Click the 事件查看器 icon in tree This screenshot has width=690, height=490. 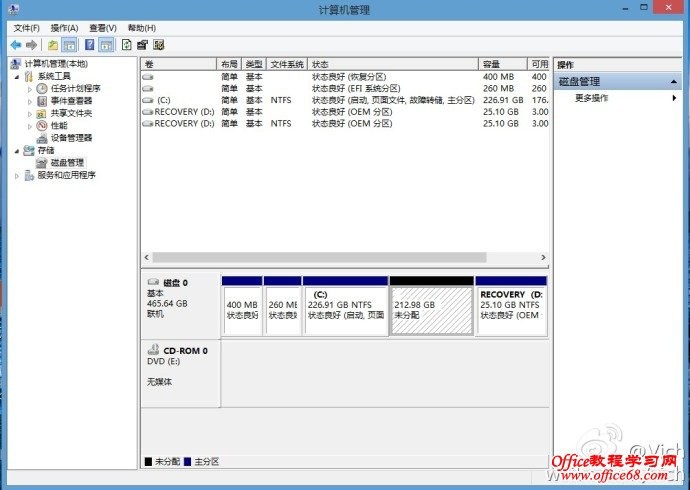pos(42,101)
